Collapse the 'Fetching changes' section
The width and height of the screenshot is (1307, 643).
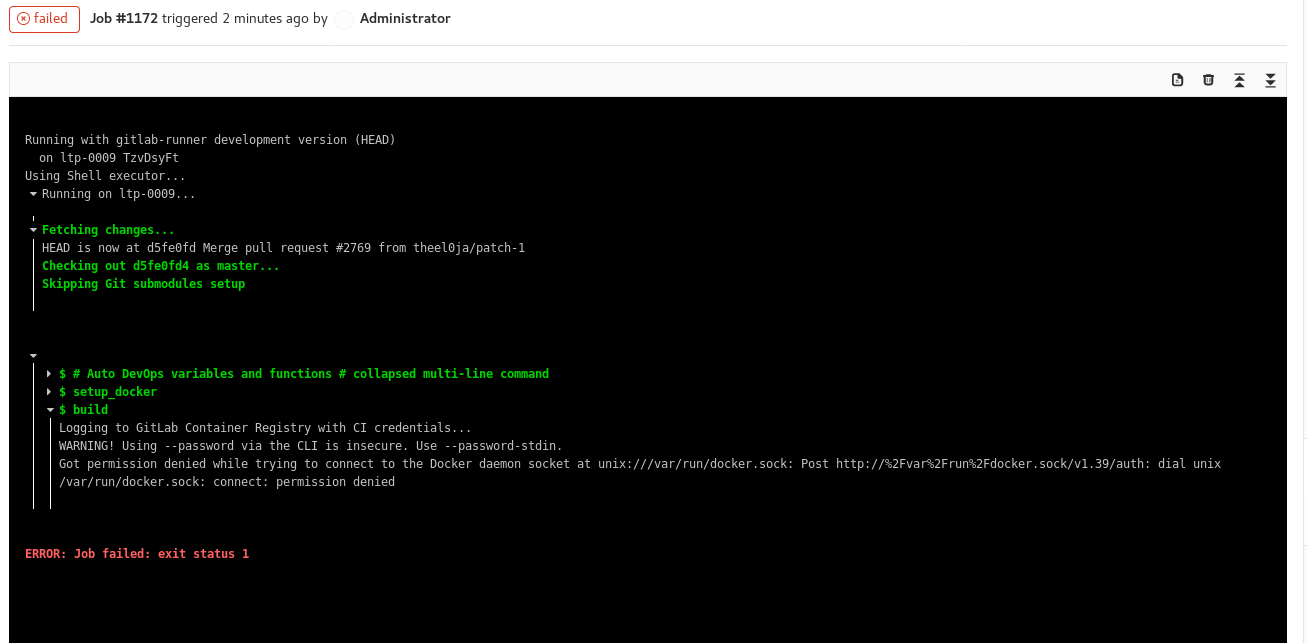(x=32, y=229)
